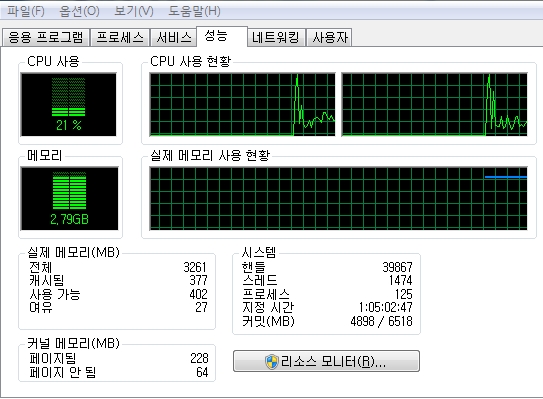Click the CPU 사용 21 % gauge
The image size is (543, 399).
pyautogui.click(x=69, y=105)
